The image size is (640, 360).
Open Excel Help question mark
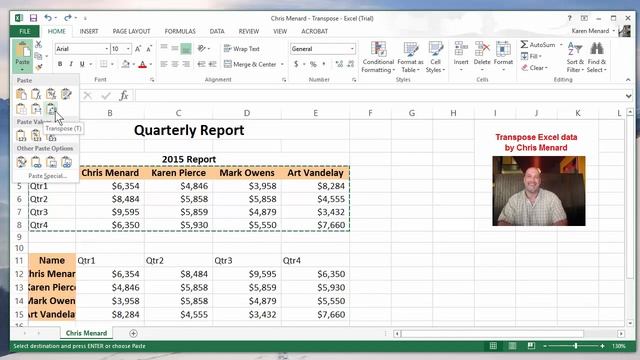click(569, 18)
